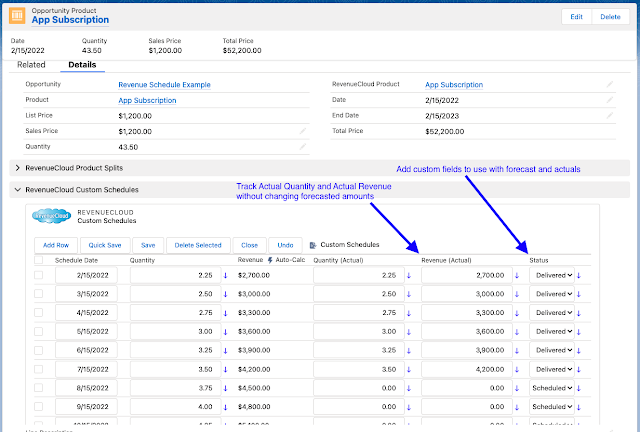Click pencil edit icon for Quantity field
640x432 pixels.
click(x=303, y=146)
